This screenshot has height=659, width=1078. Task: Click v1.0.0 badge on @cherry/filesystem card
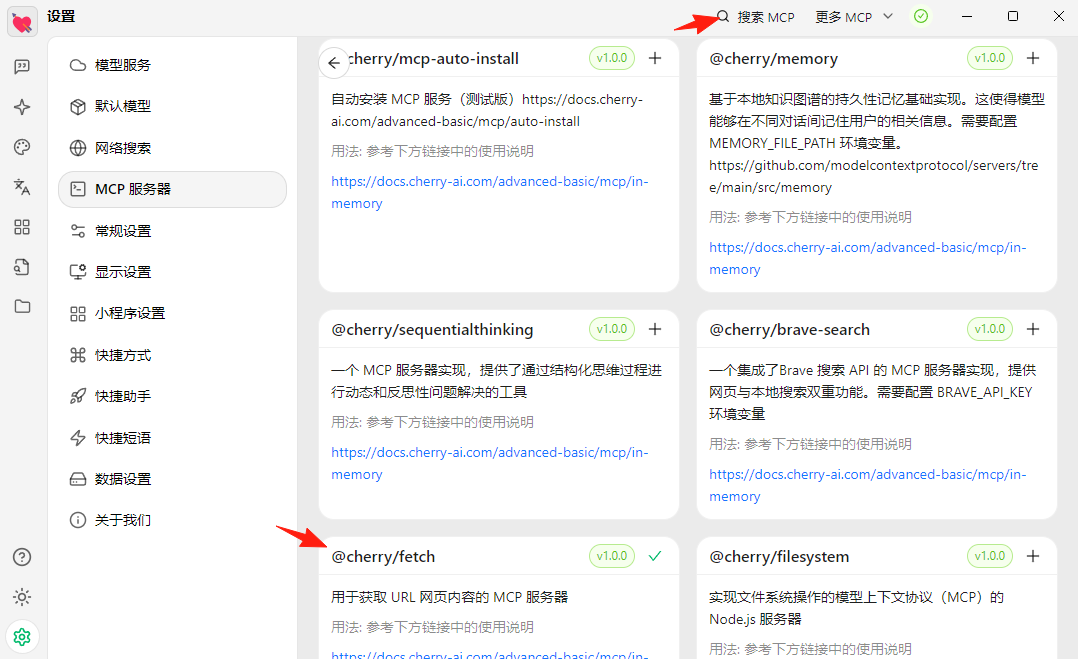989,556
